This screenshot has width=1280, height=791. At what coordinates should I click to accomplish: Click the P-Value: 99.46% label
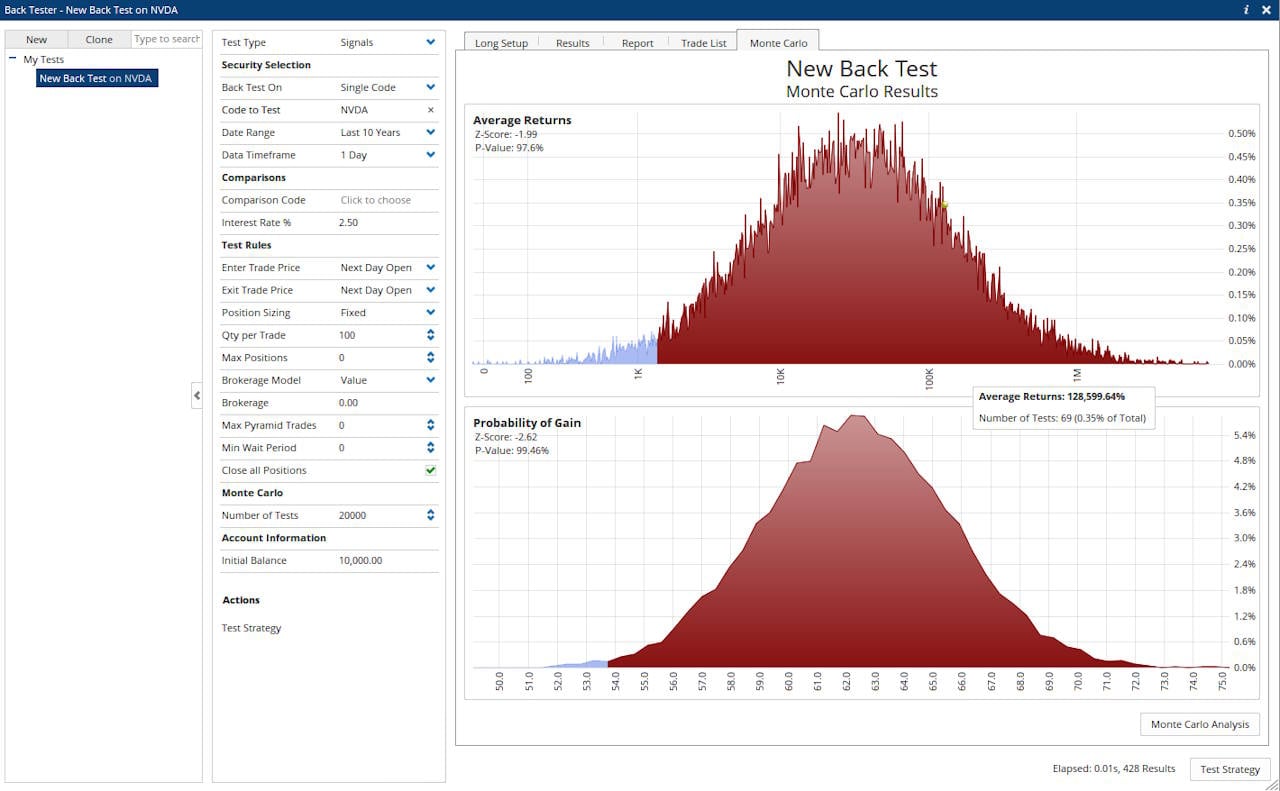(512, 451)
